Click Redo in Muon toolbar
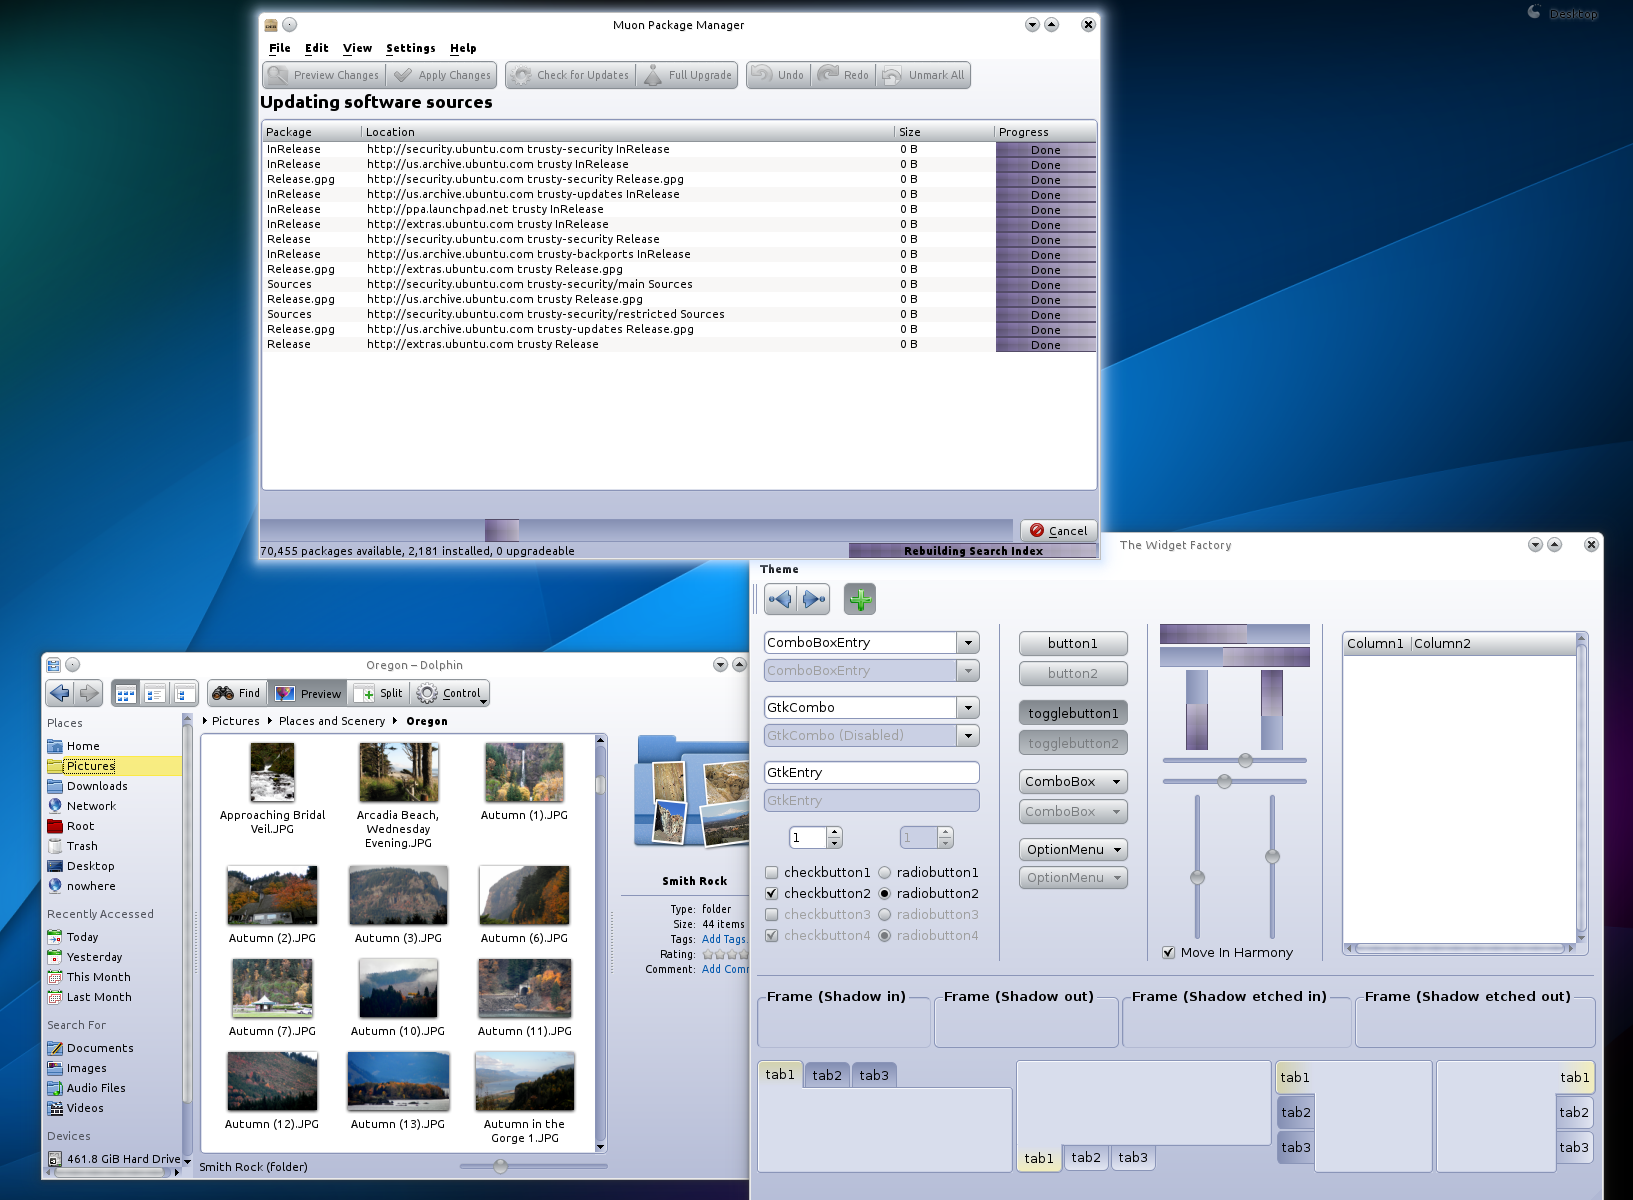This screenshot has height=1200, width=1633. [x=844, y=75]
